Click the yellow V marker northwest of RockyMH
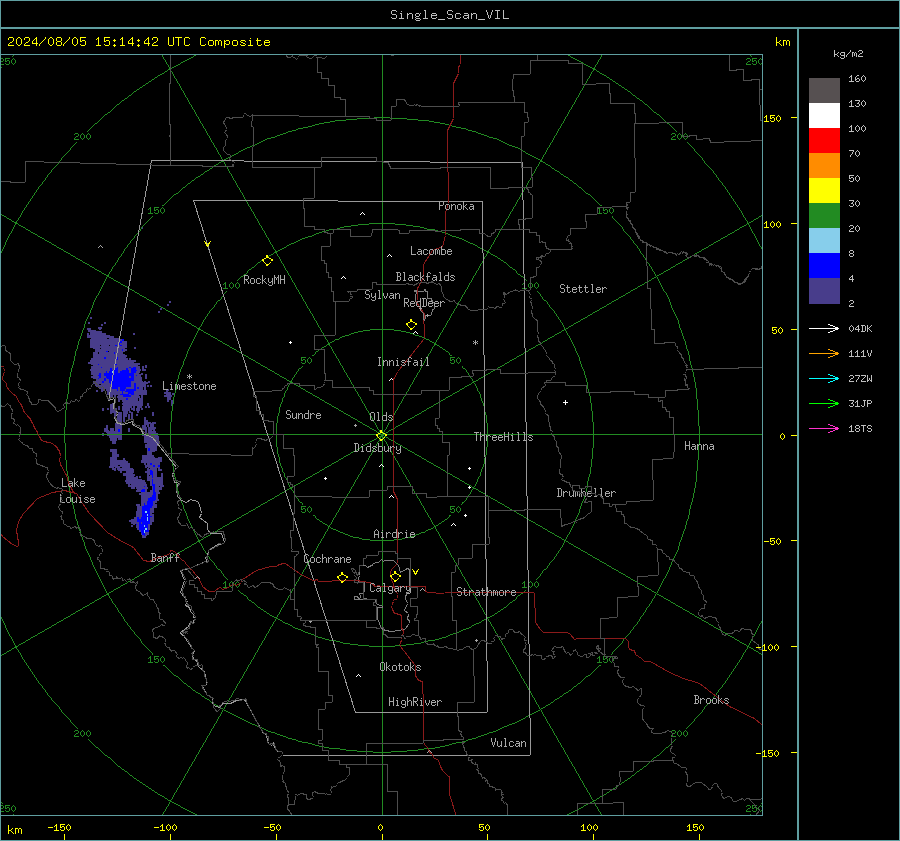Image resolution: width=900 pixels, height=841 pixels. [208, 244]
